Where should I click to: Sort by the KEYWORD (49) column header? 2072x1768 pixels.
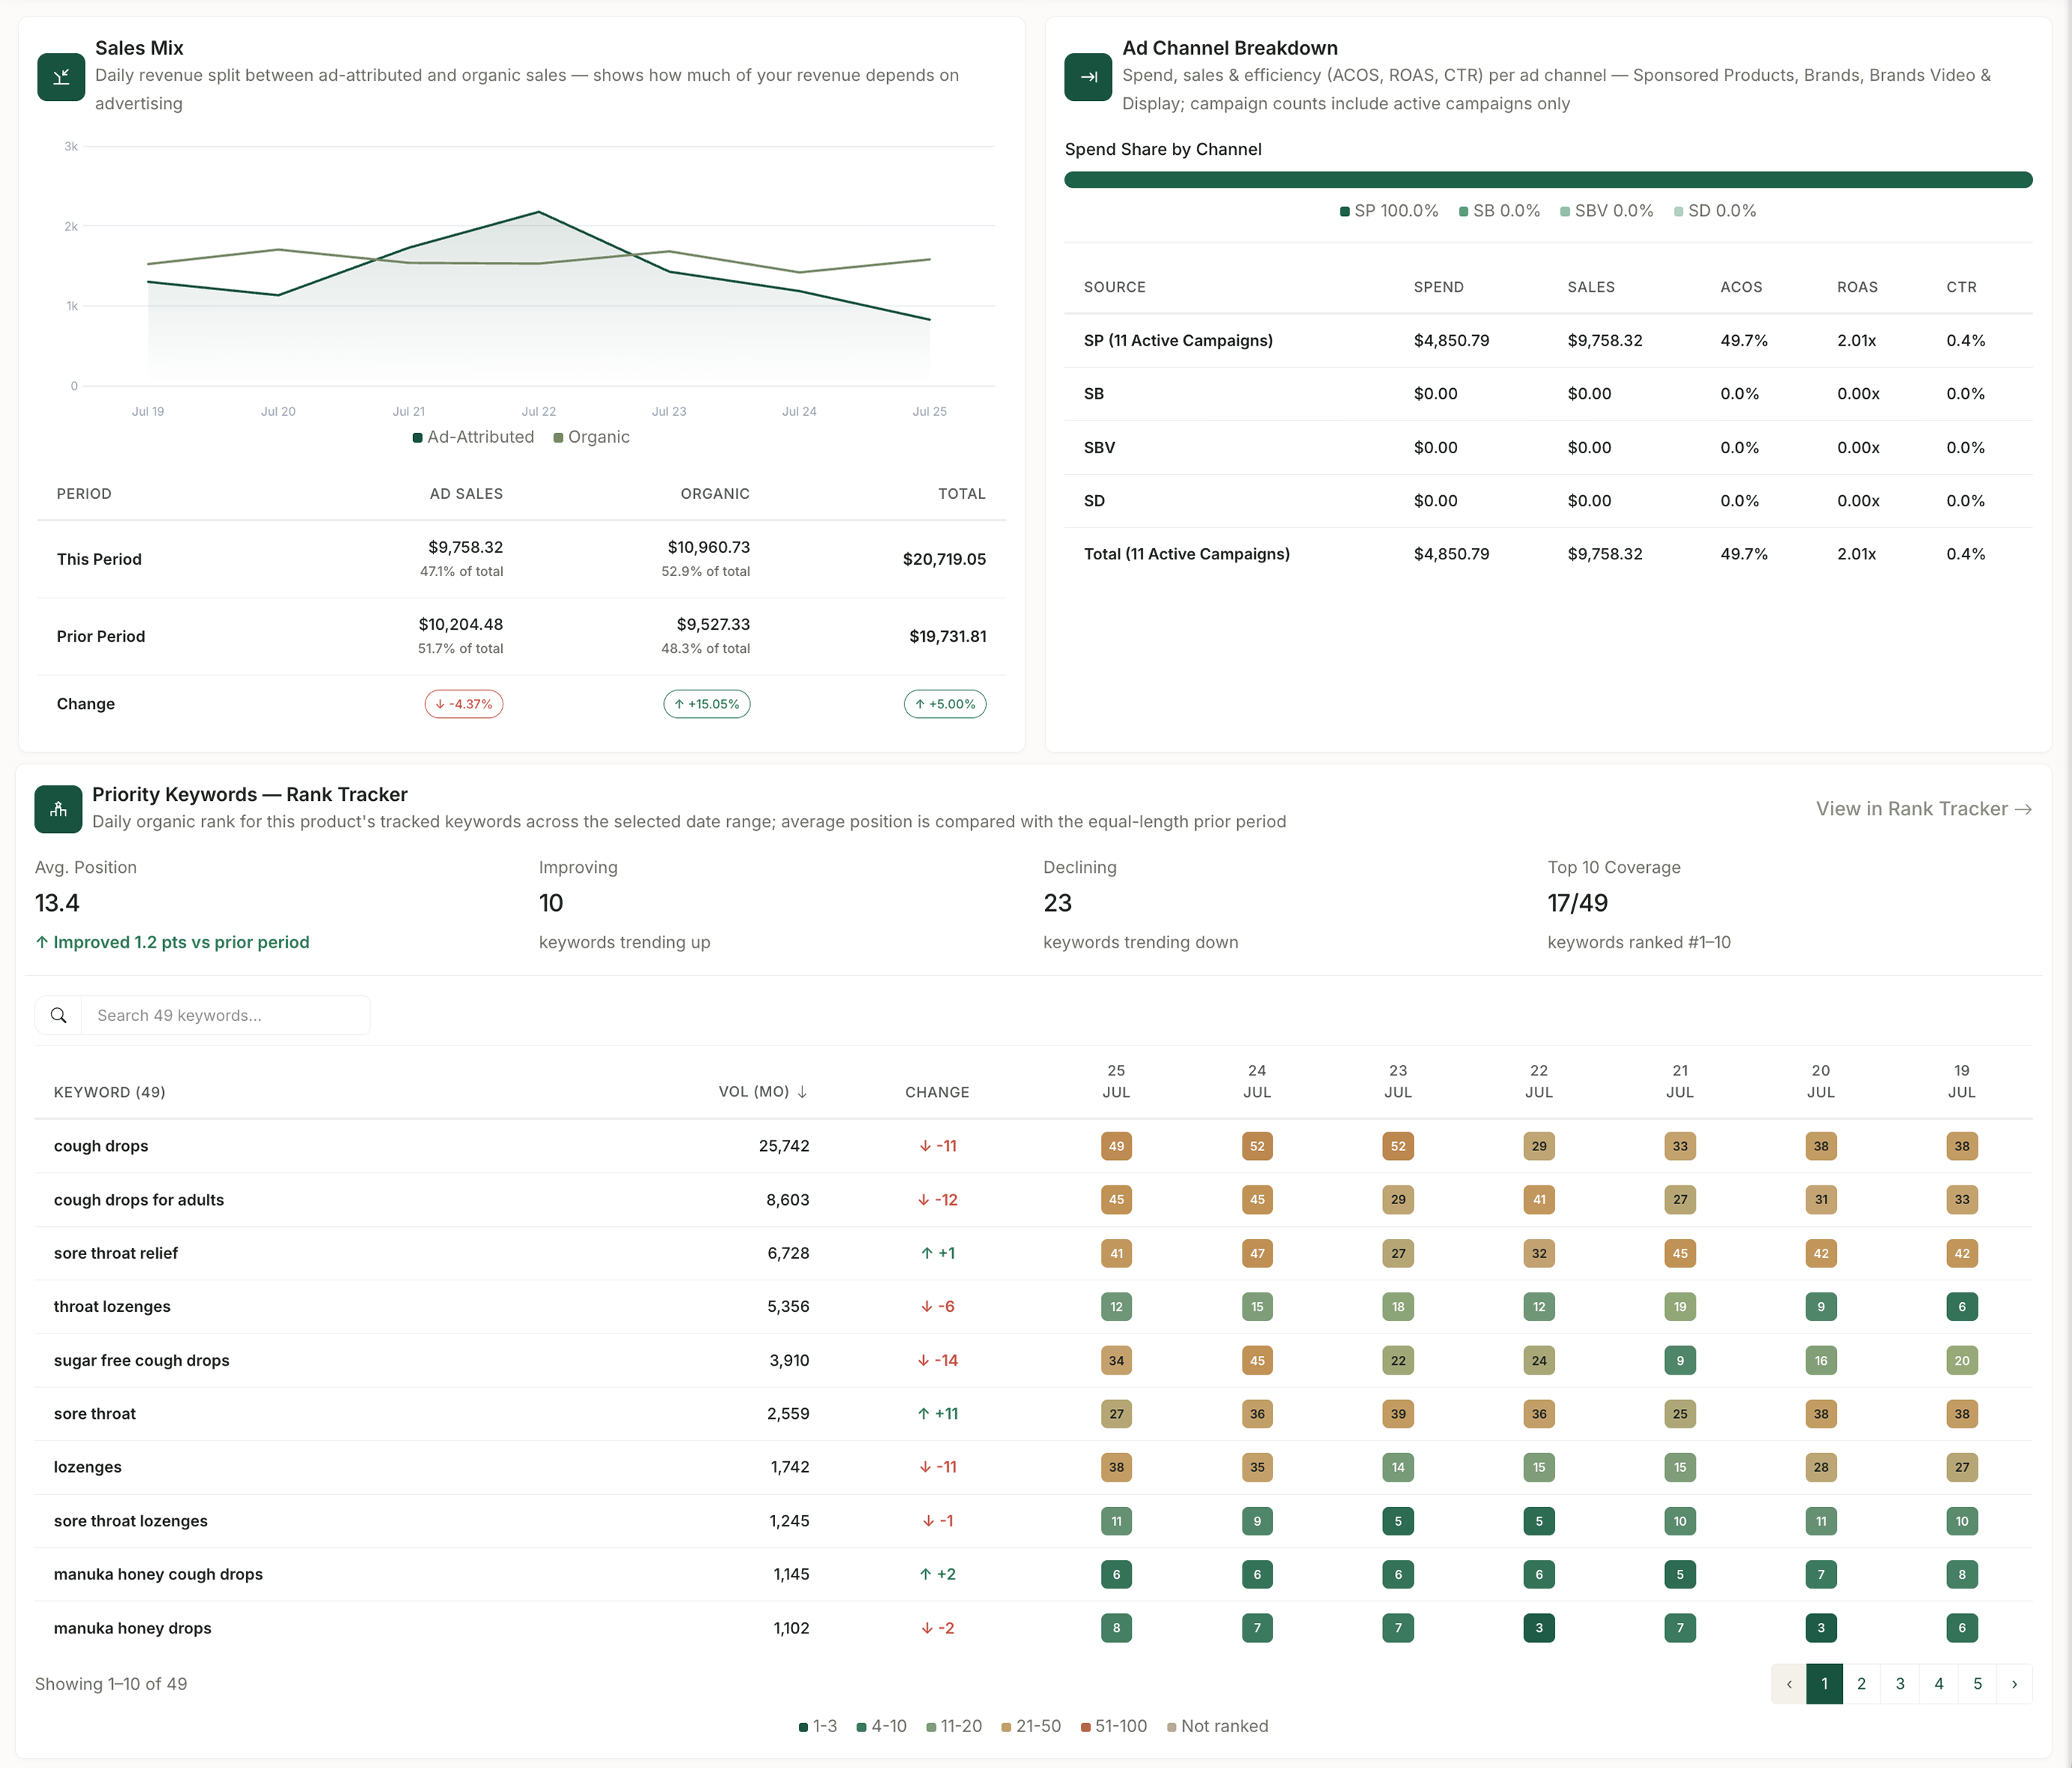click(110, 1092)
